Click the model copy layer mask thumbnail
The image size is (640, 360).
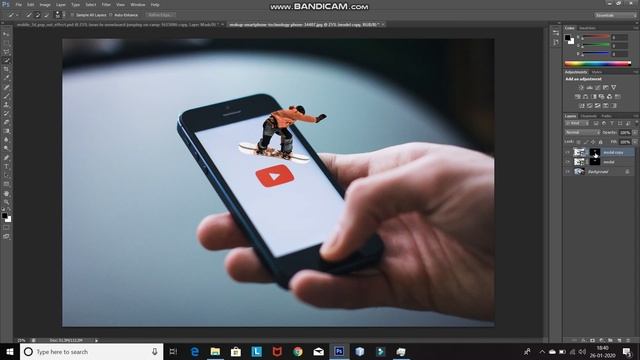(595, 152)
